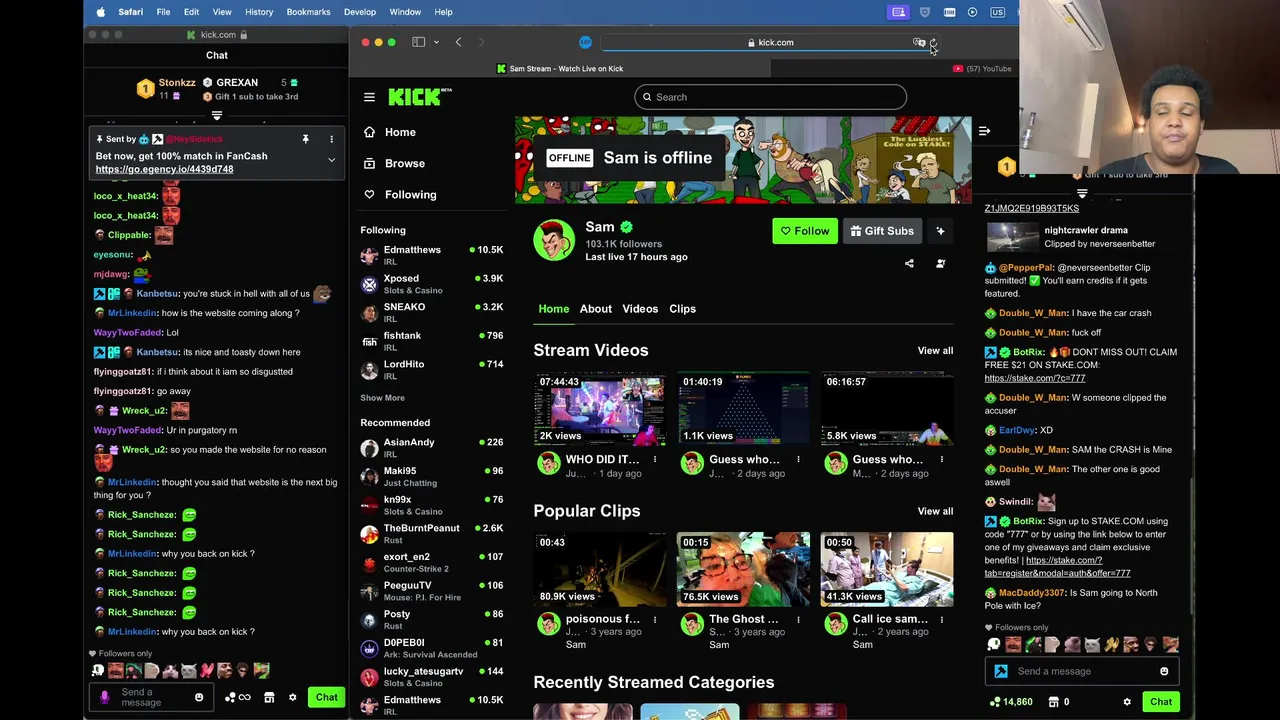Image resolution: width=1280 pixels, height=720 pixels.
Task: Click Sam's profile avatar
Action: point(554,240)
